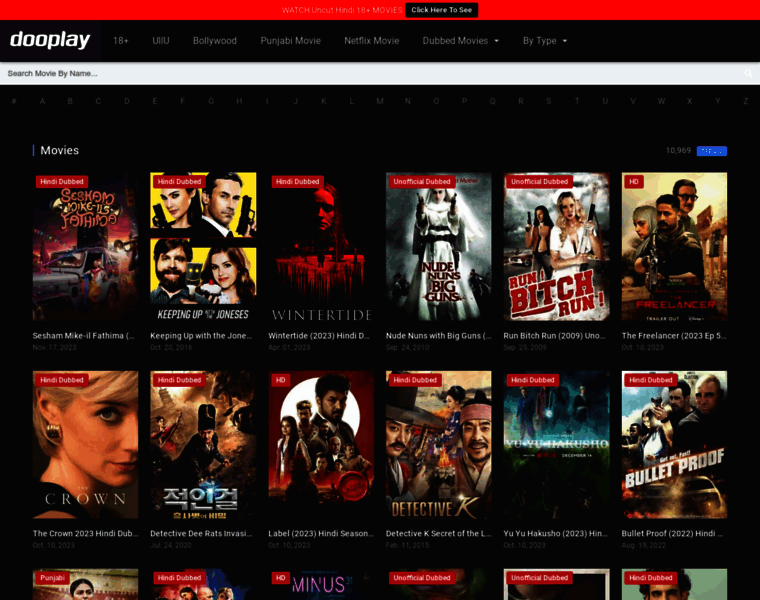Click 'Bullet Proof (2022) Hindi' title
This screenshot has height=600, width=760.
pos(672,533)
